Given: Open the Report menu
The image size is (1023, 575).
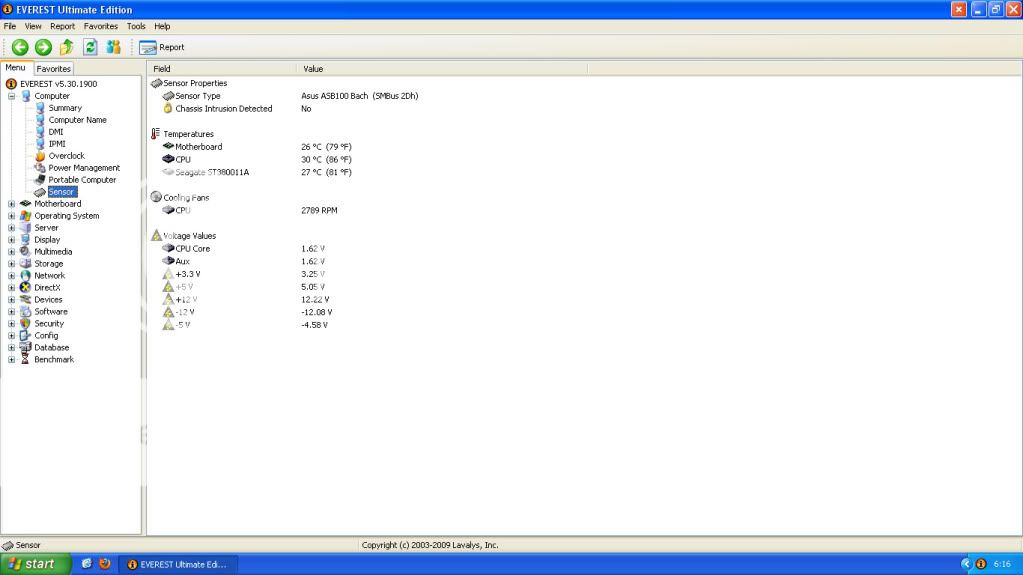Looking at the screenshot, I should coord(63,26).
